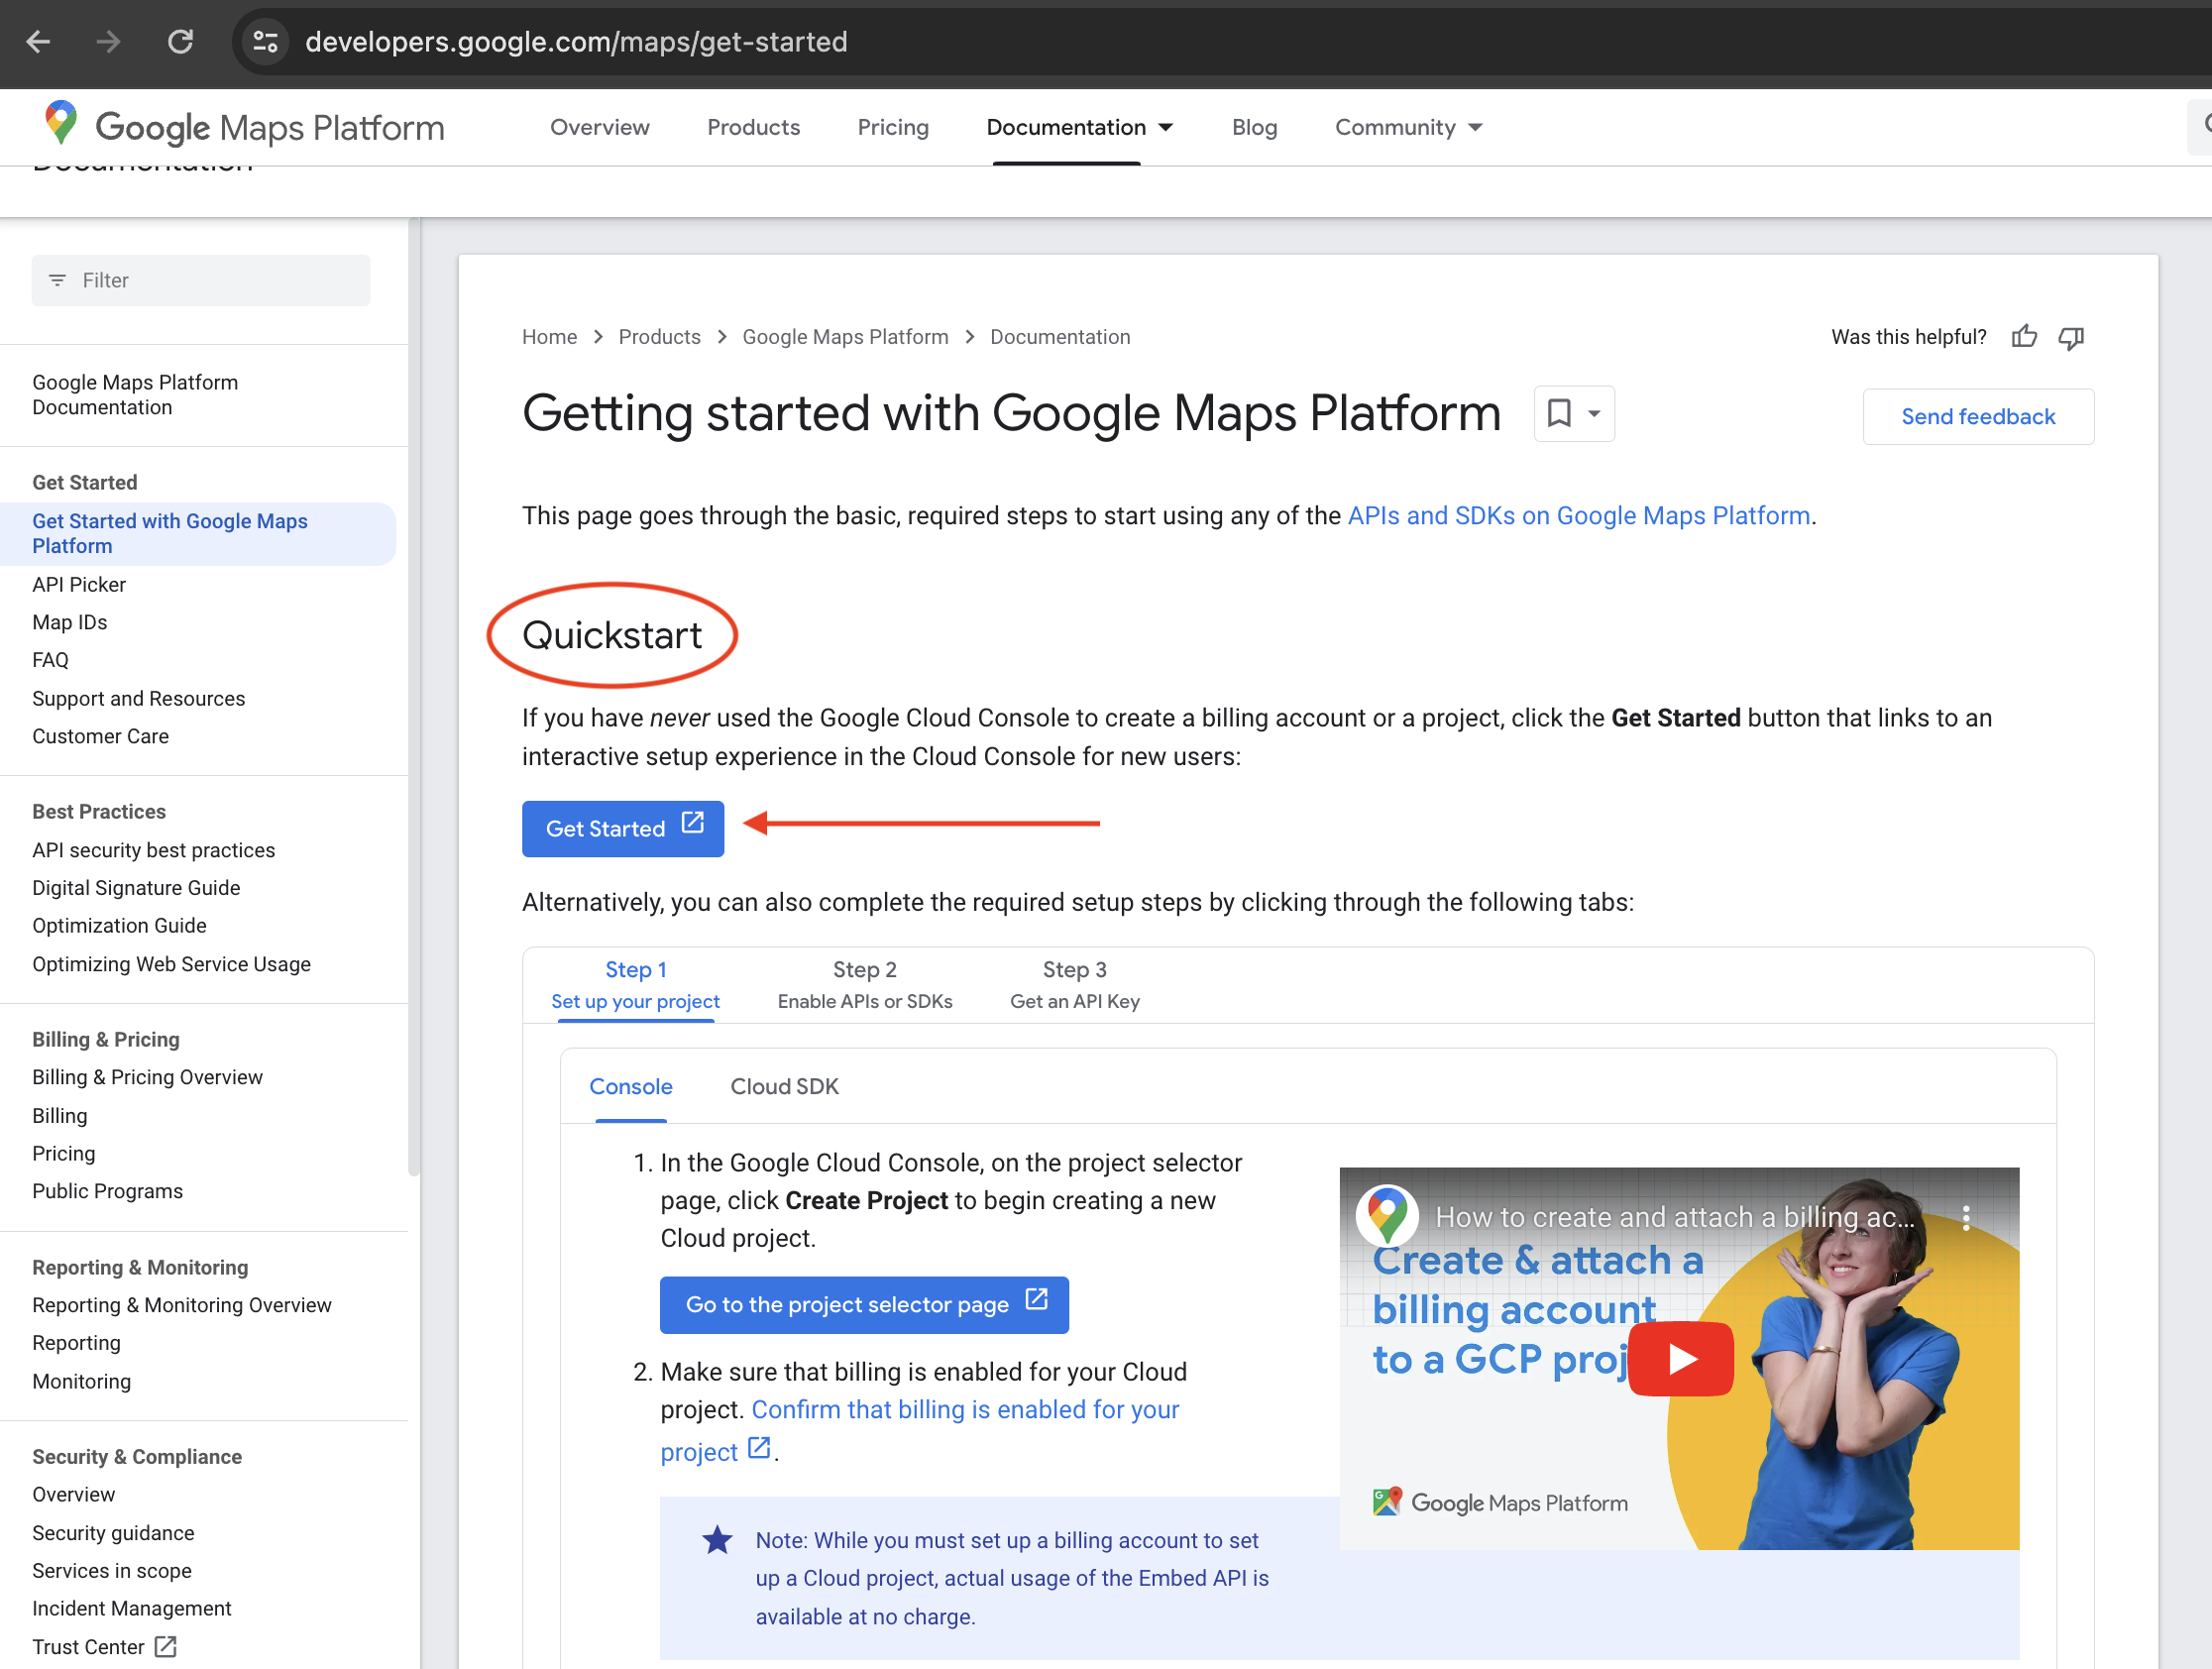Viewport: 2212px width, 1669px height.
Task: Click inside the sidebar Filter field
Action: pos(200,280)
